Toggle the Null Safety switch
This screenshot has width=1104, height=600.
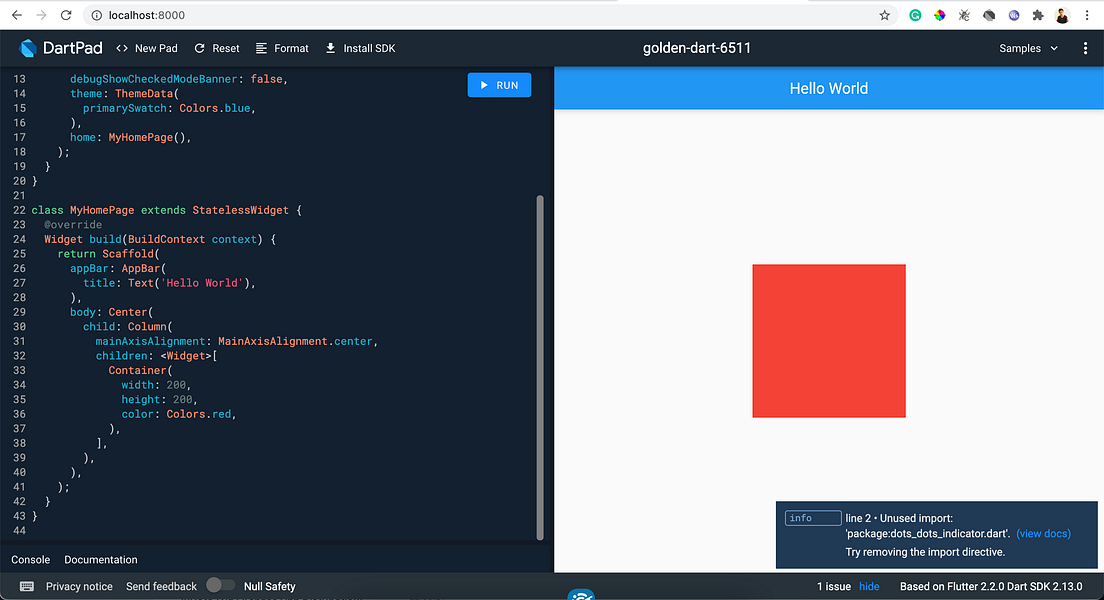[x=220, y=586]
